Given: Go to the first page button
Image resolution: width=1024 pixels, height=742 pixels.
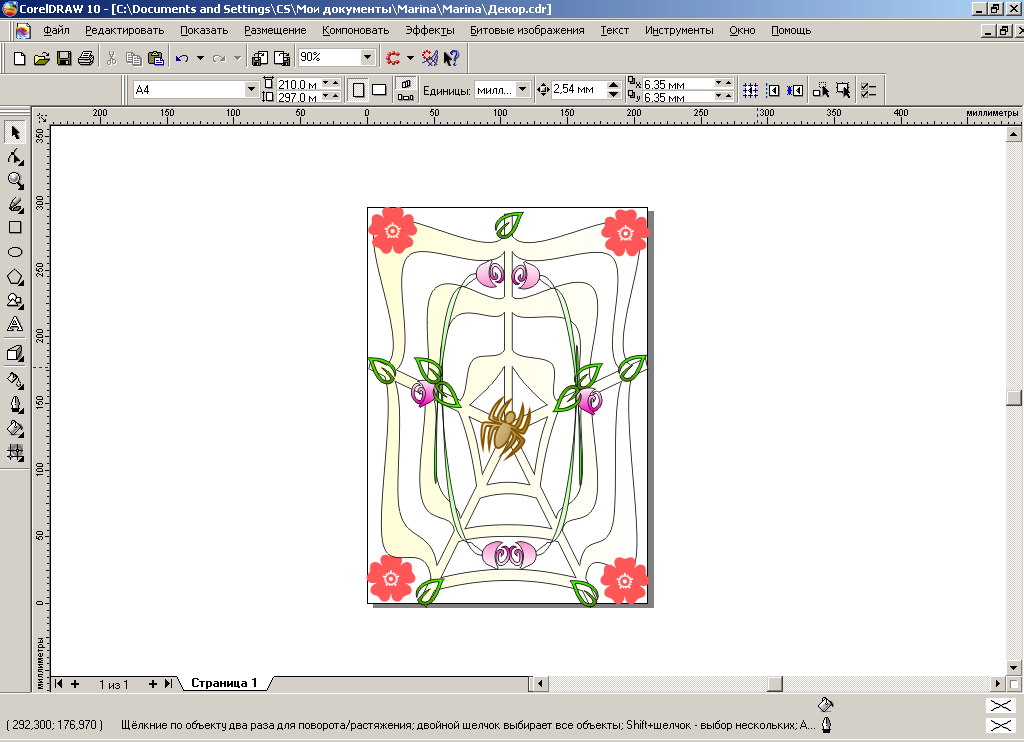Looking at the screenshot, I should click(x=59, y=684).
